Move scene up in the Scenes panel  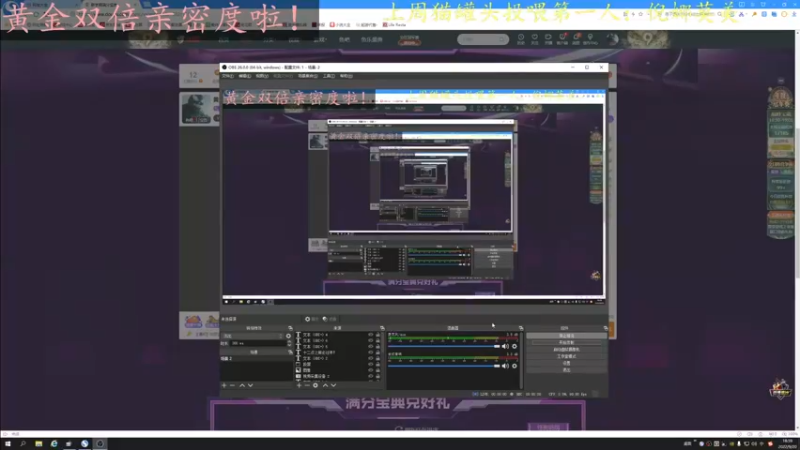[242, 385]
